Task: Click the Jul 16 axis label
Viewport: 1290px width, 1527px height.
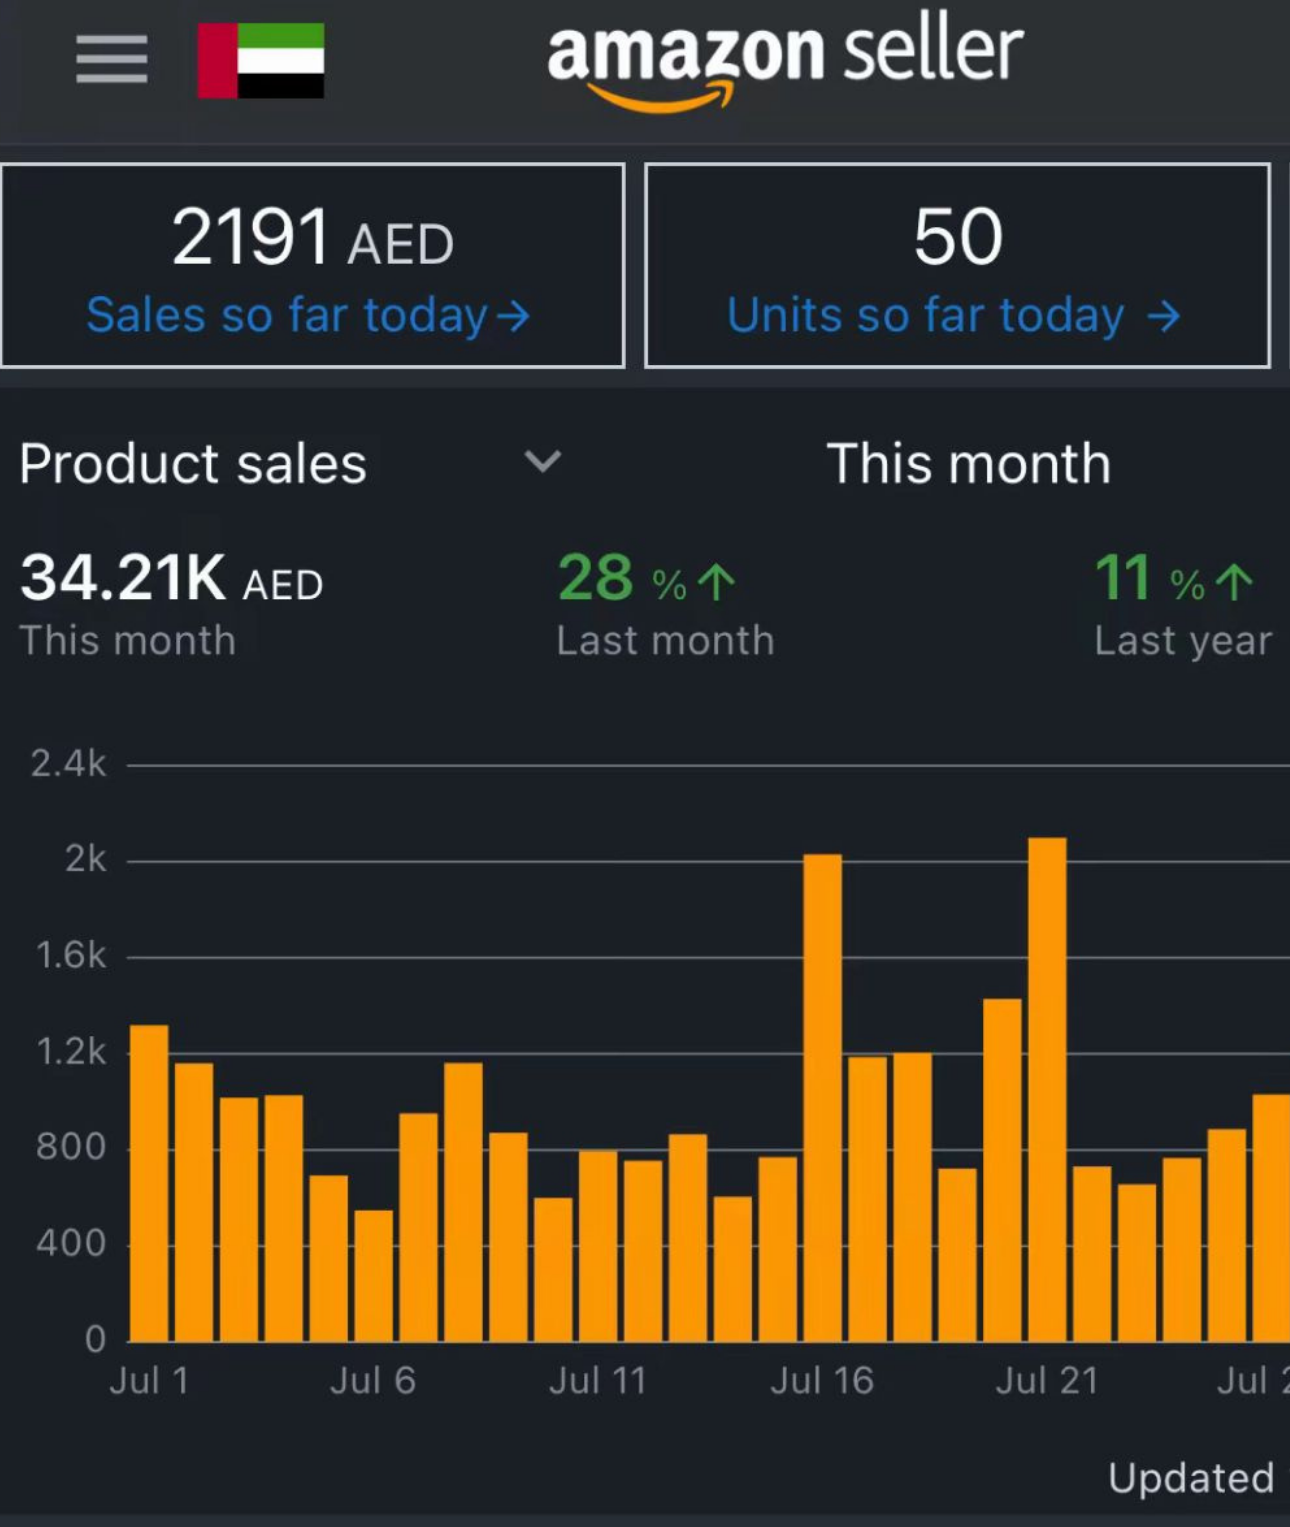Action: (822, 1381)
